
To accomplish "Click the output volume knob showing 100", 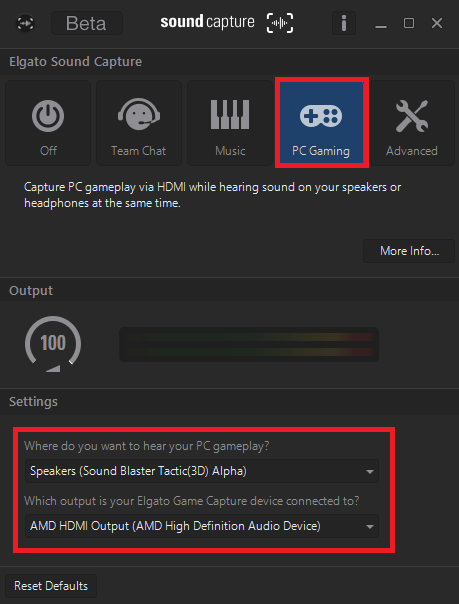I will [53, 344].
